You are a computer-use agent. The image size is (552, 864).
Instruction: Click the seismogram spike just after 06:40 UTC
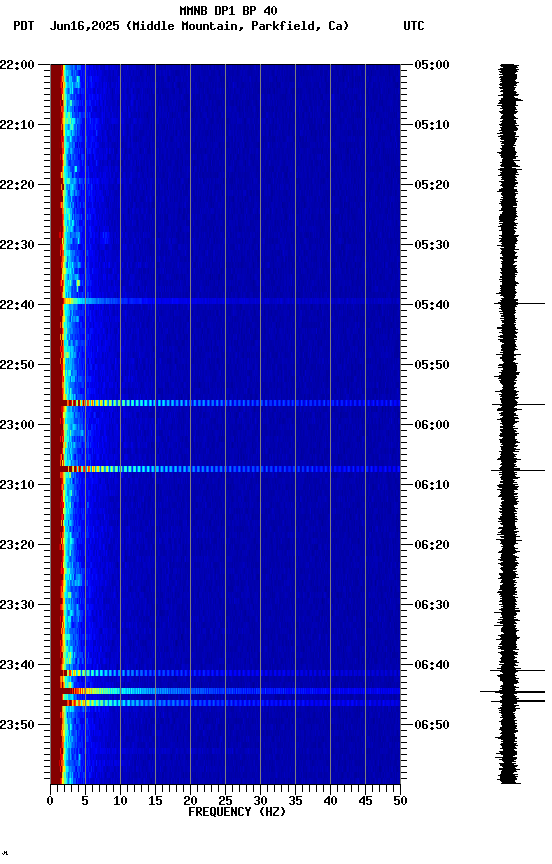point(518,671)
